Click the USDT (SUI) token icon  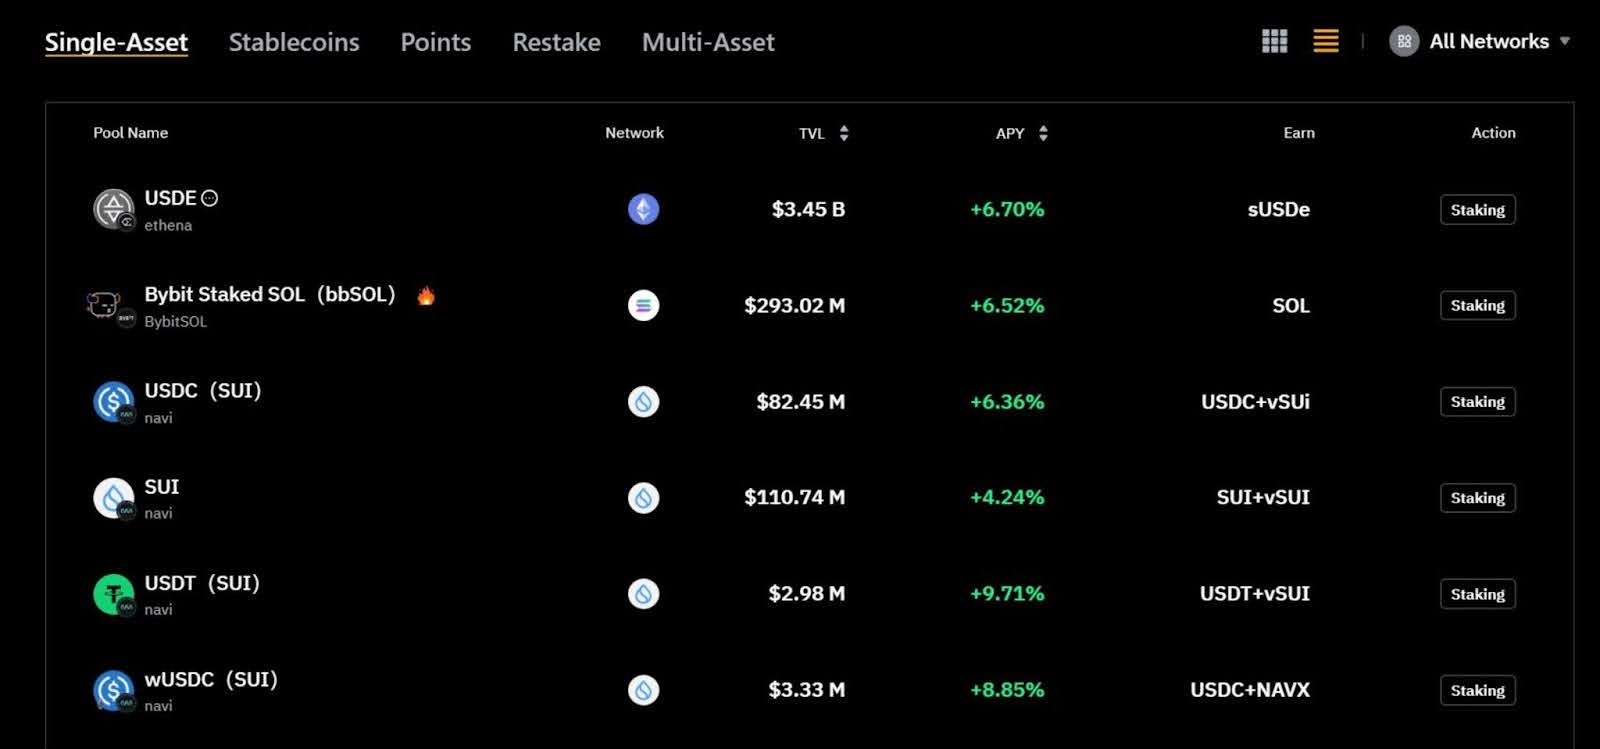(x=114, y=594)
